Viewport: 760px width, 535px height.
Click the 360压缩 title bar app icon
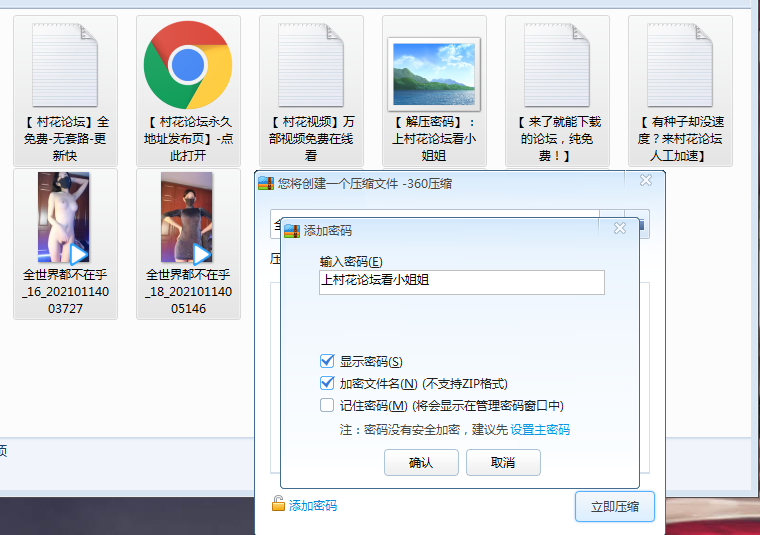[266, 183]
